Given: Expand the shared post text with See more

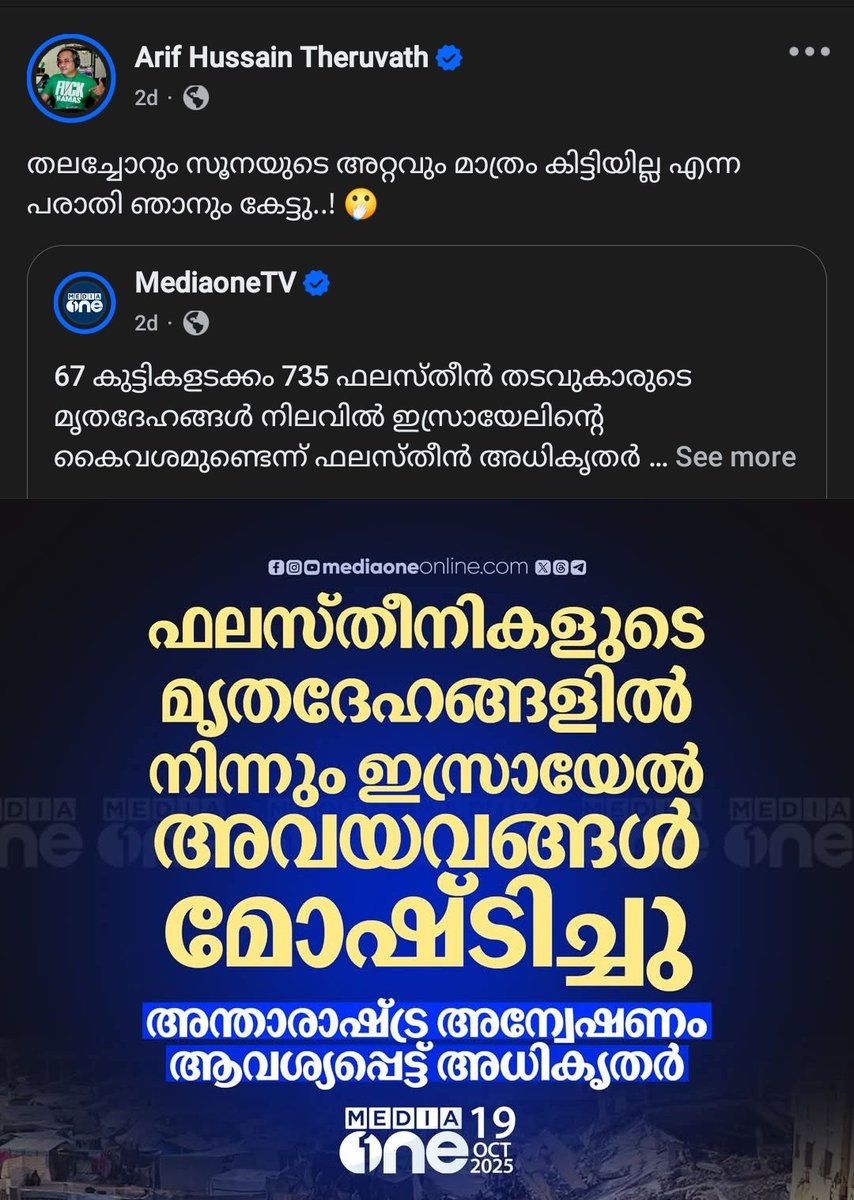Looking at the screenshot, I should [735, 457].
